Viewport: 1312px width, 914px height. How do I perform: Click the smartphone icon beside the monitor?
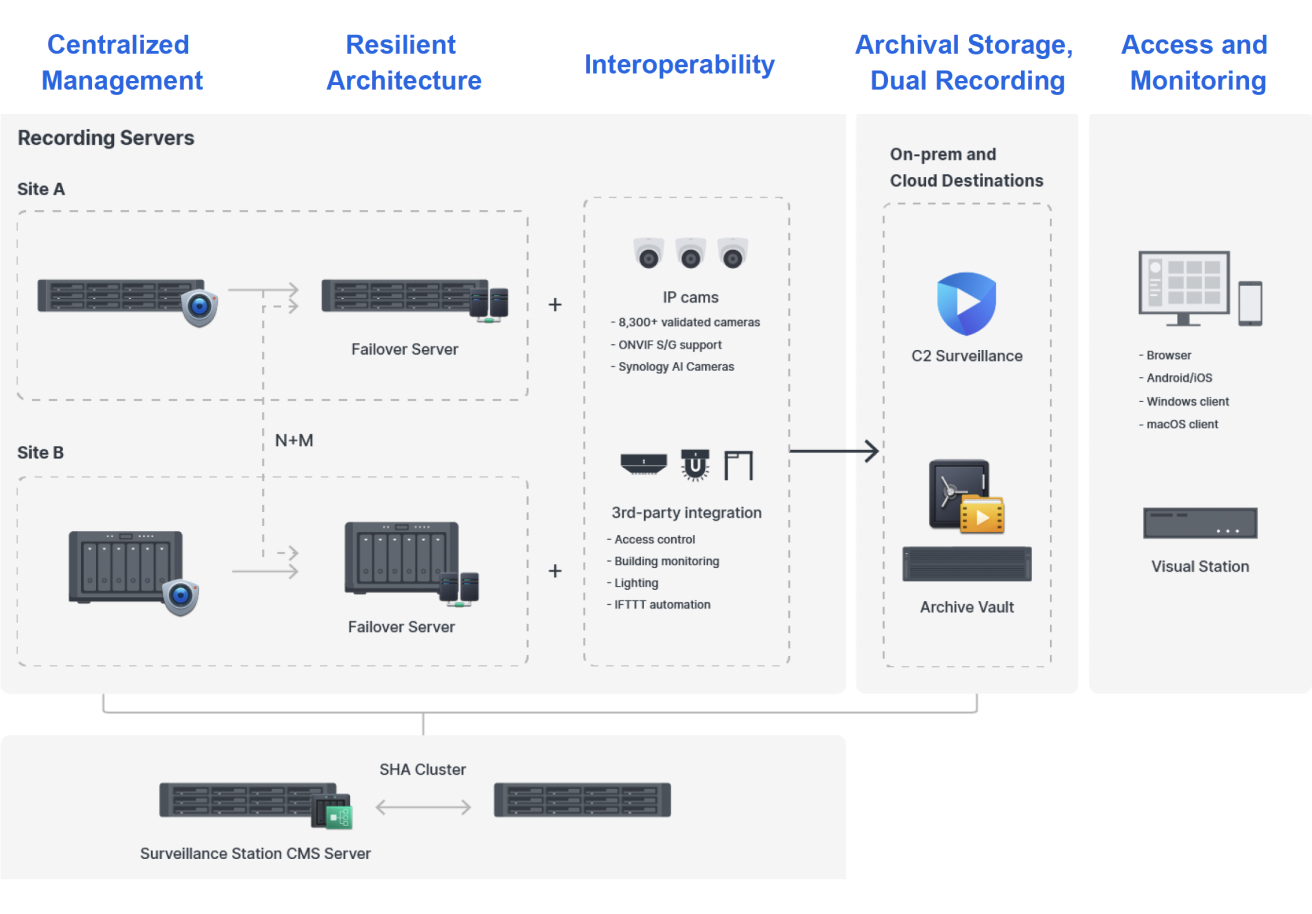click(x=1250, y=303)
